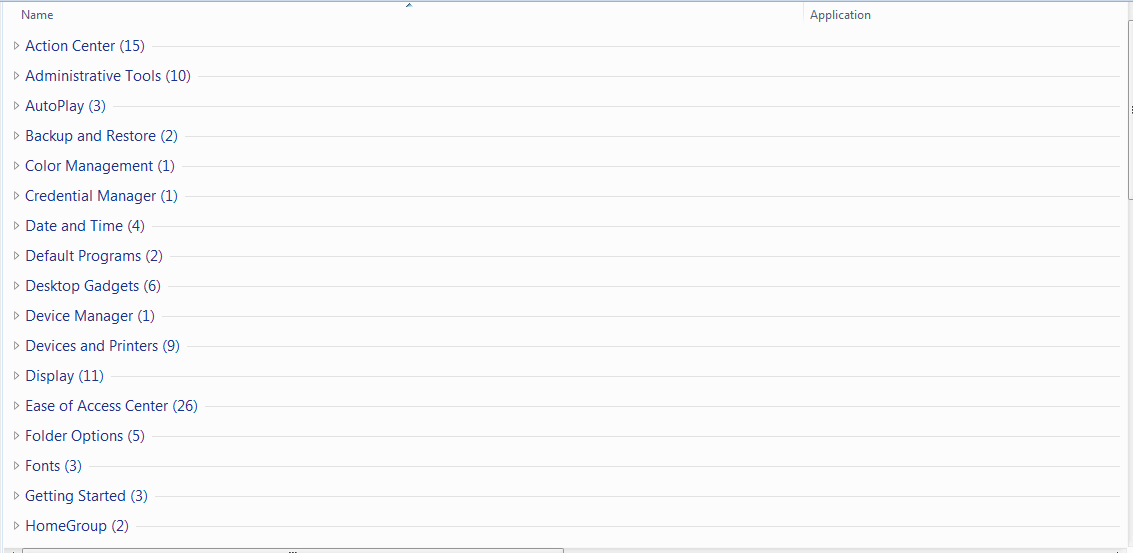Click the AutoPlay (3) group header
This screenshot has width=1133, height=553.
click(65, 106)
